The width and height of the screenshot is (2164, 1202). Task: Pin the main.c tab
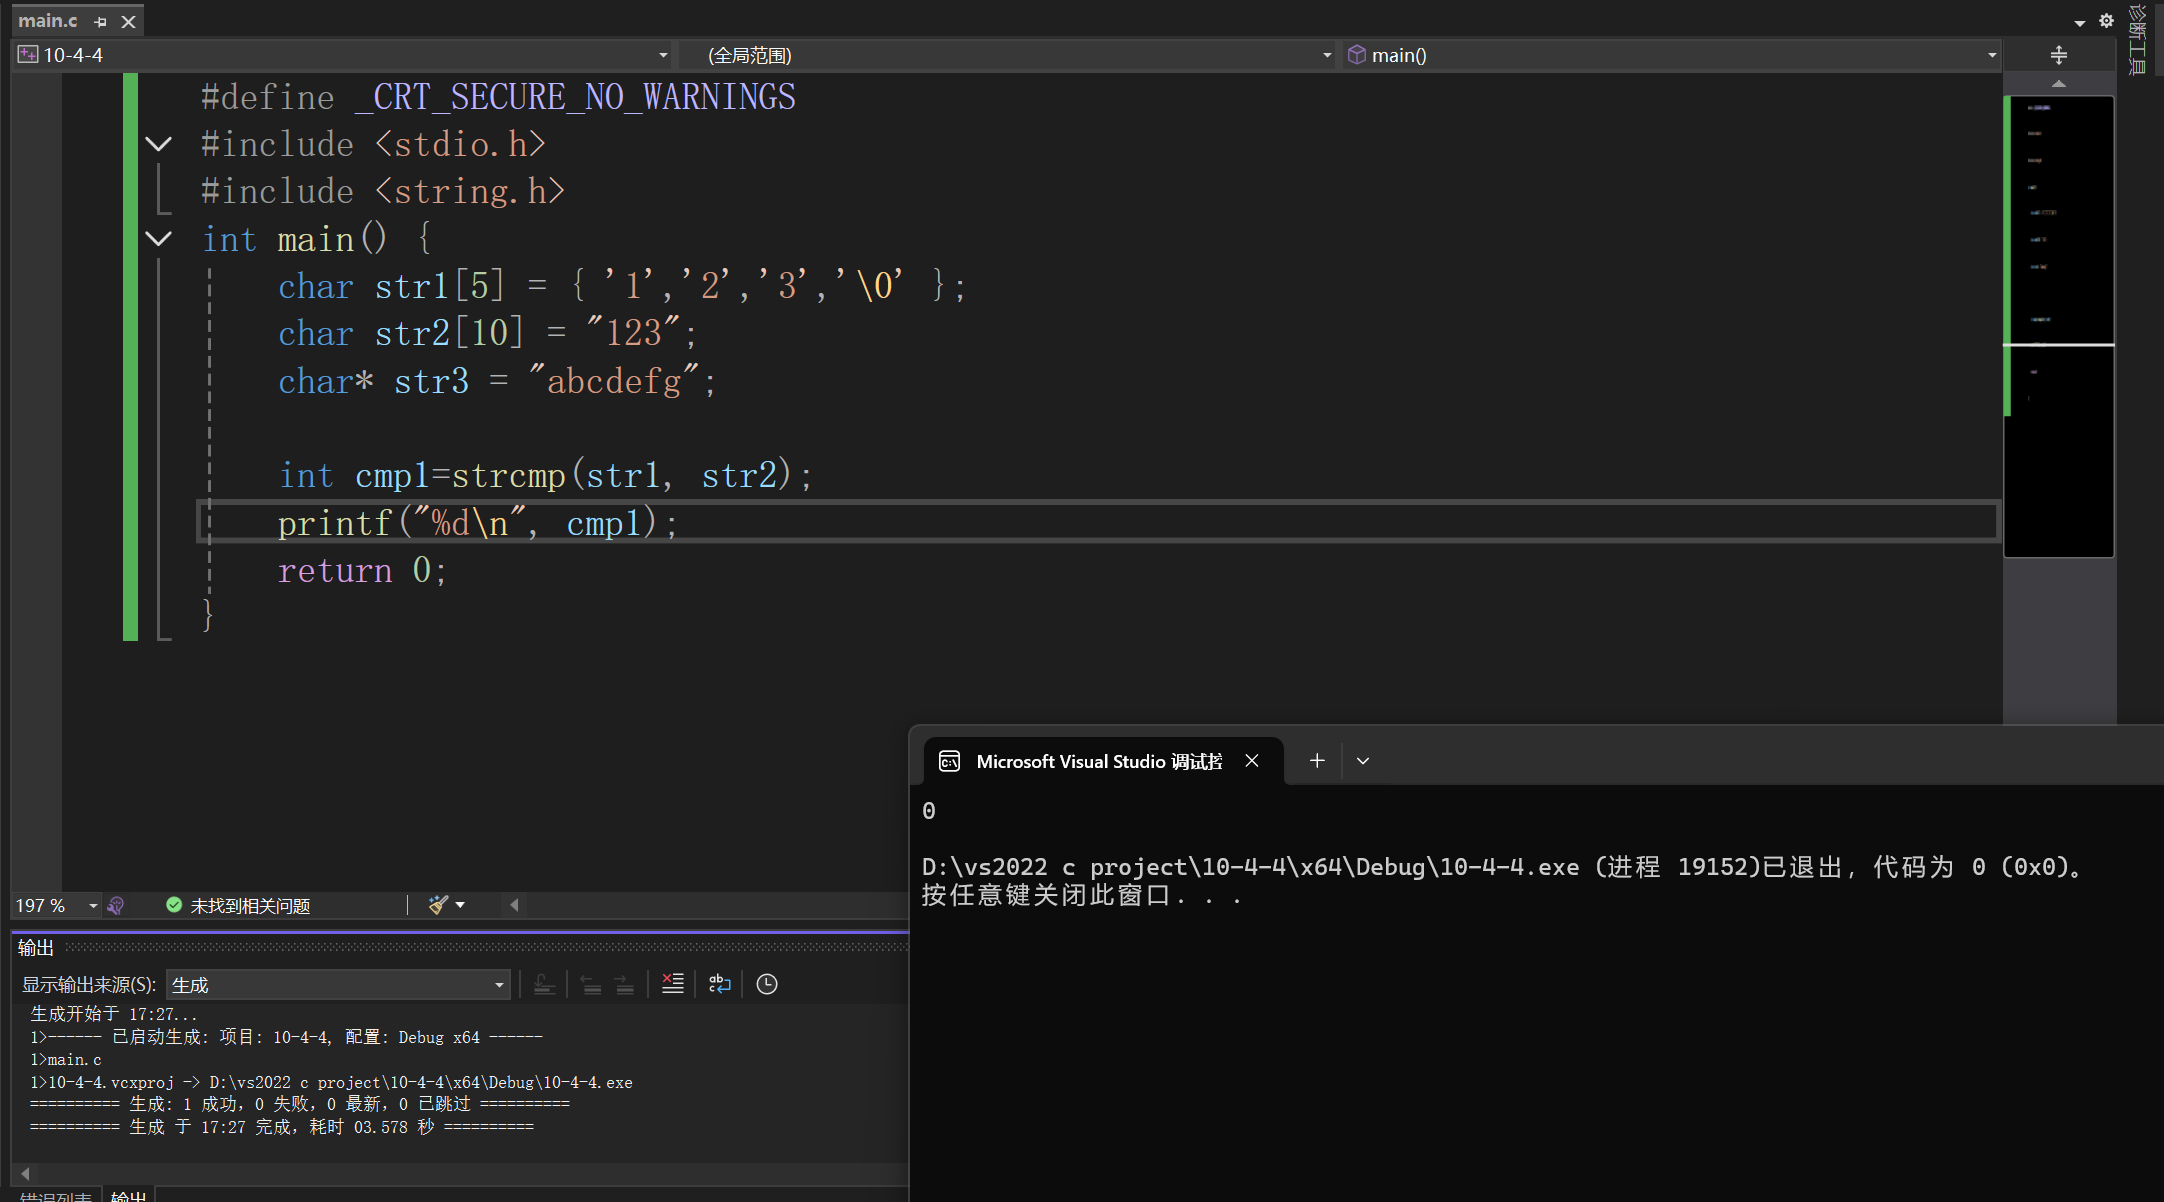pos(100,21)
